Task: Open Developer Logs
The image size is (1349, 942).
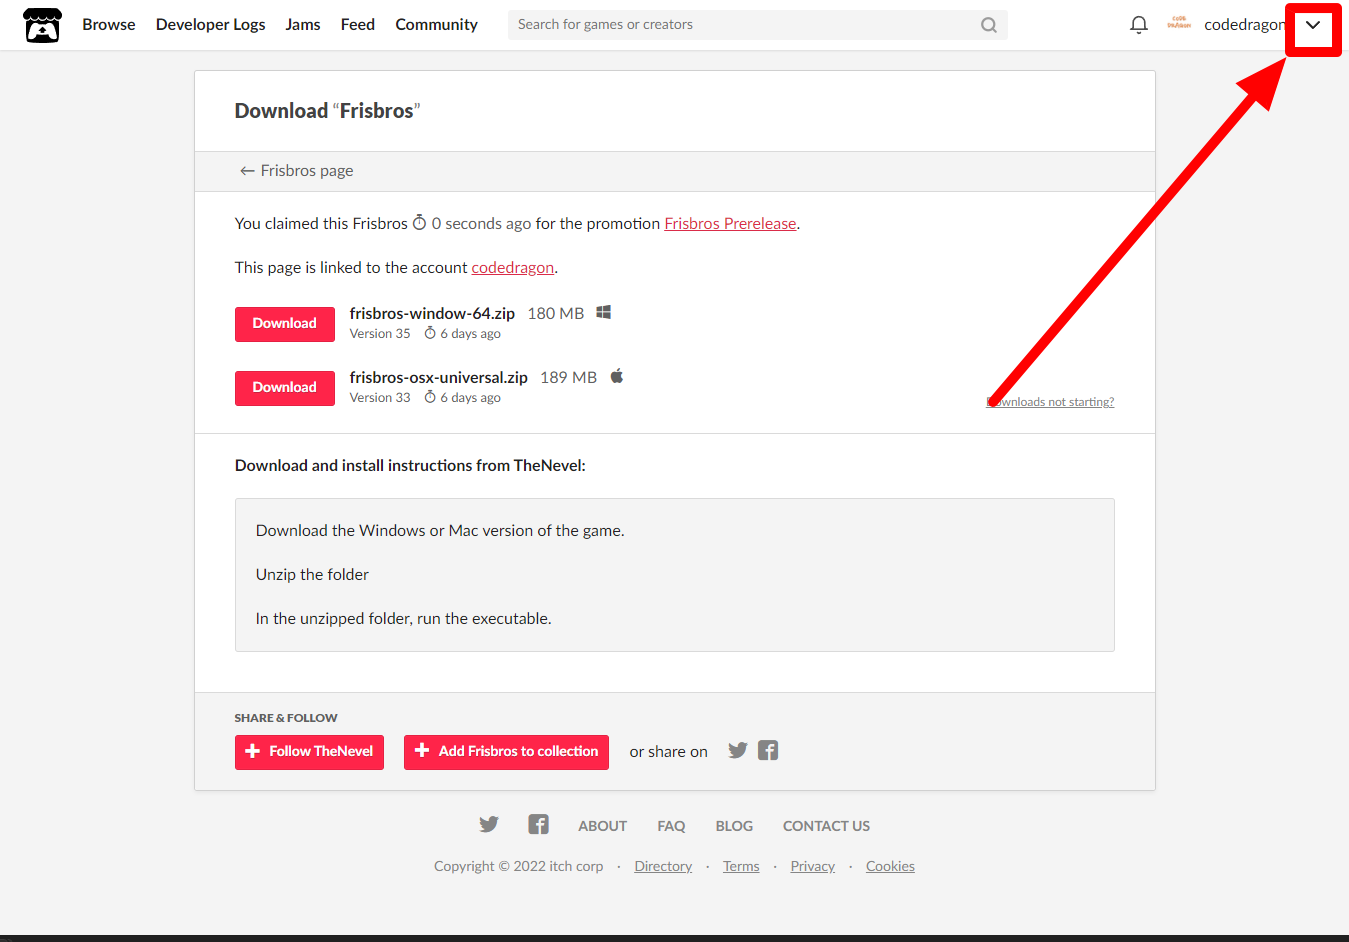Action: pos(211,25)
